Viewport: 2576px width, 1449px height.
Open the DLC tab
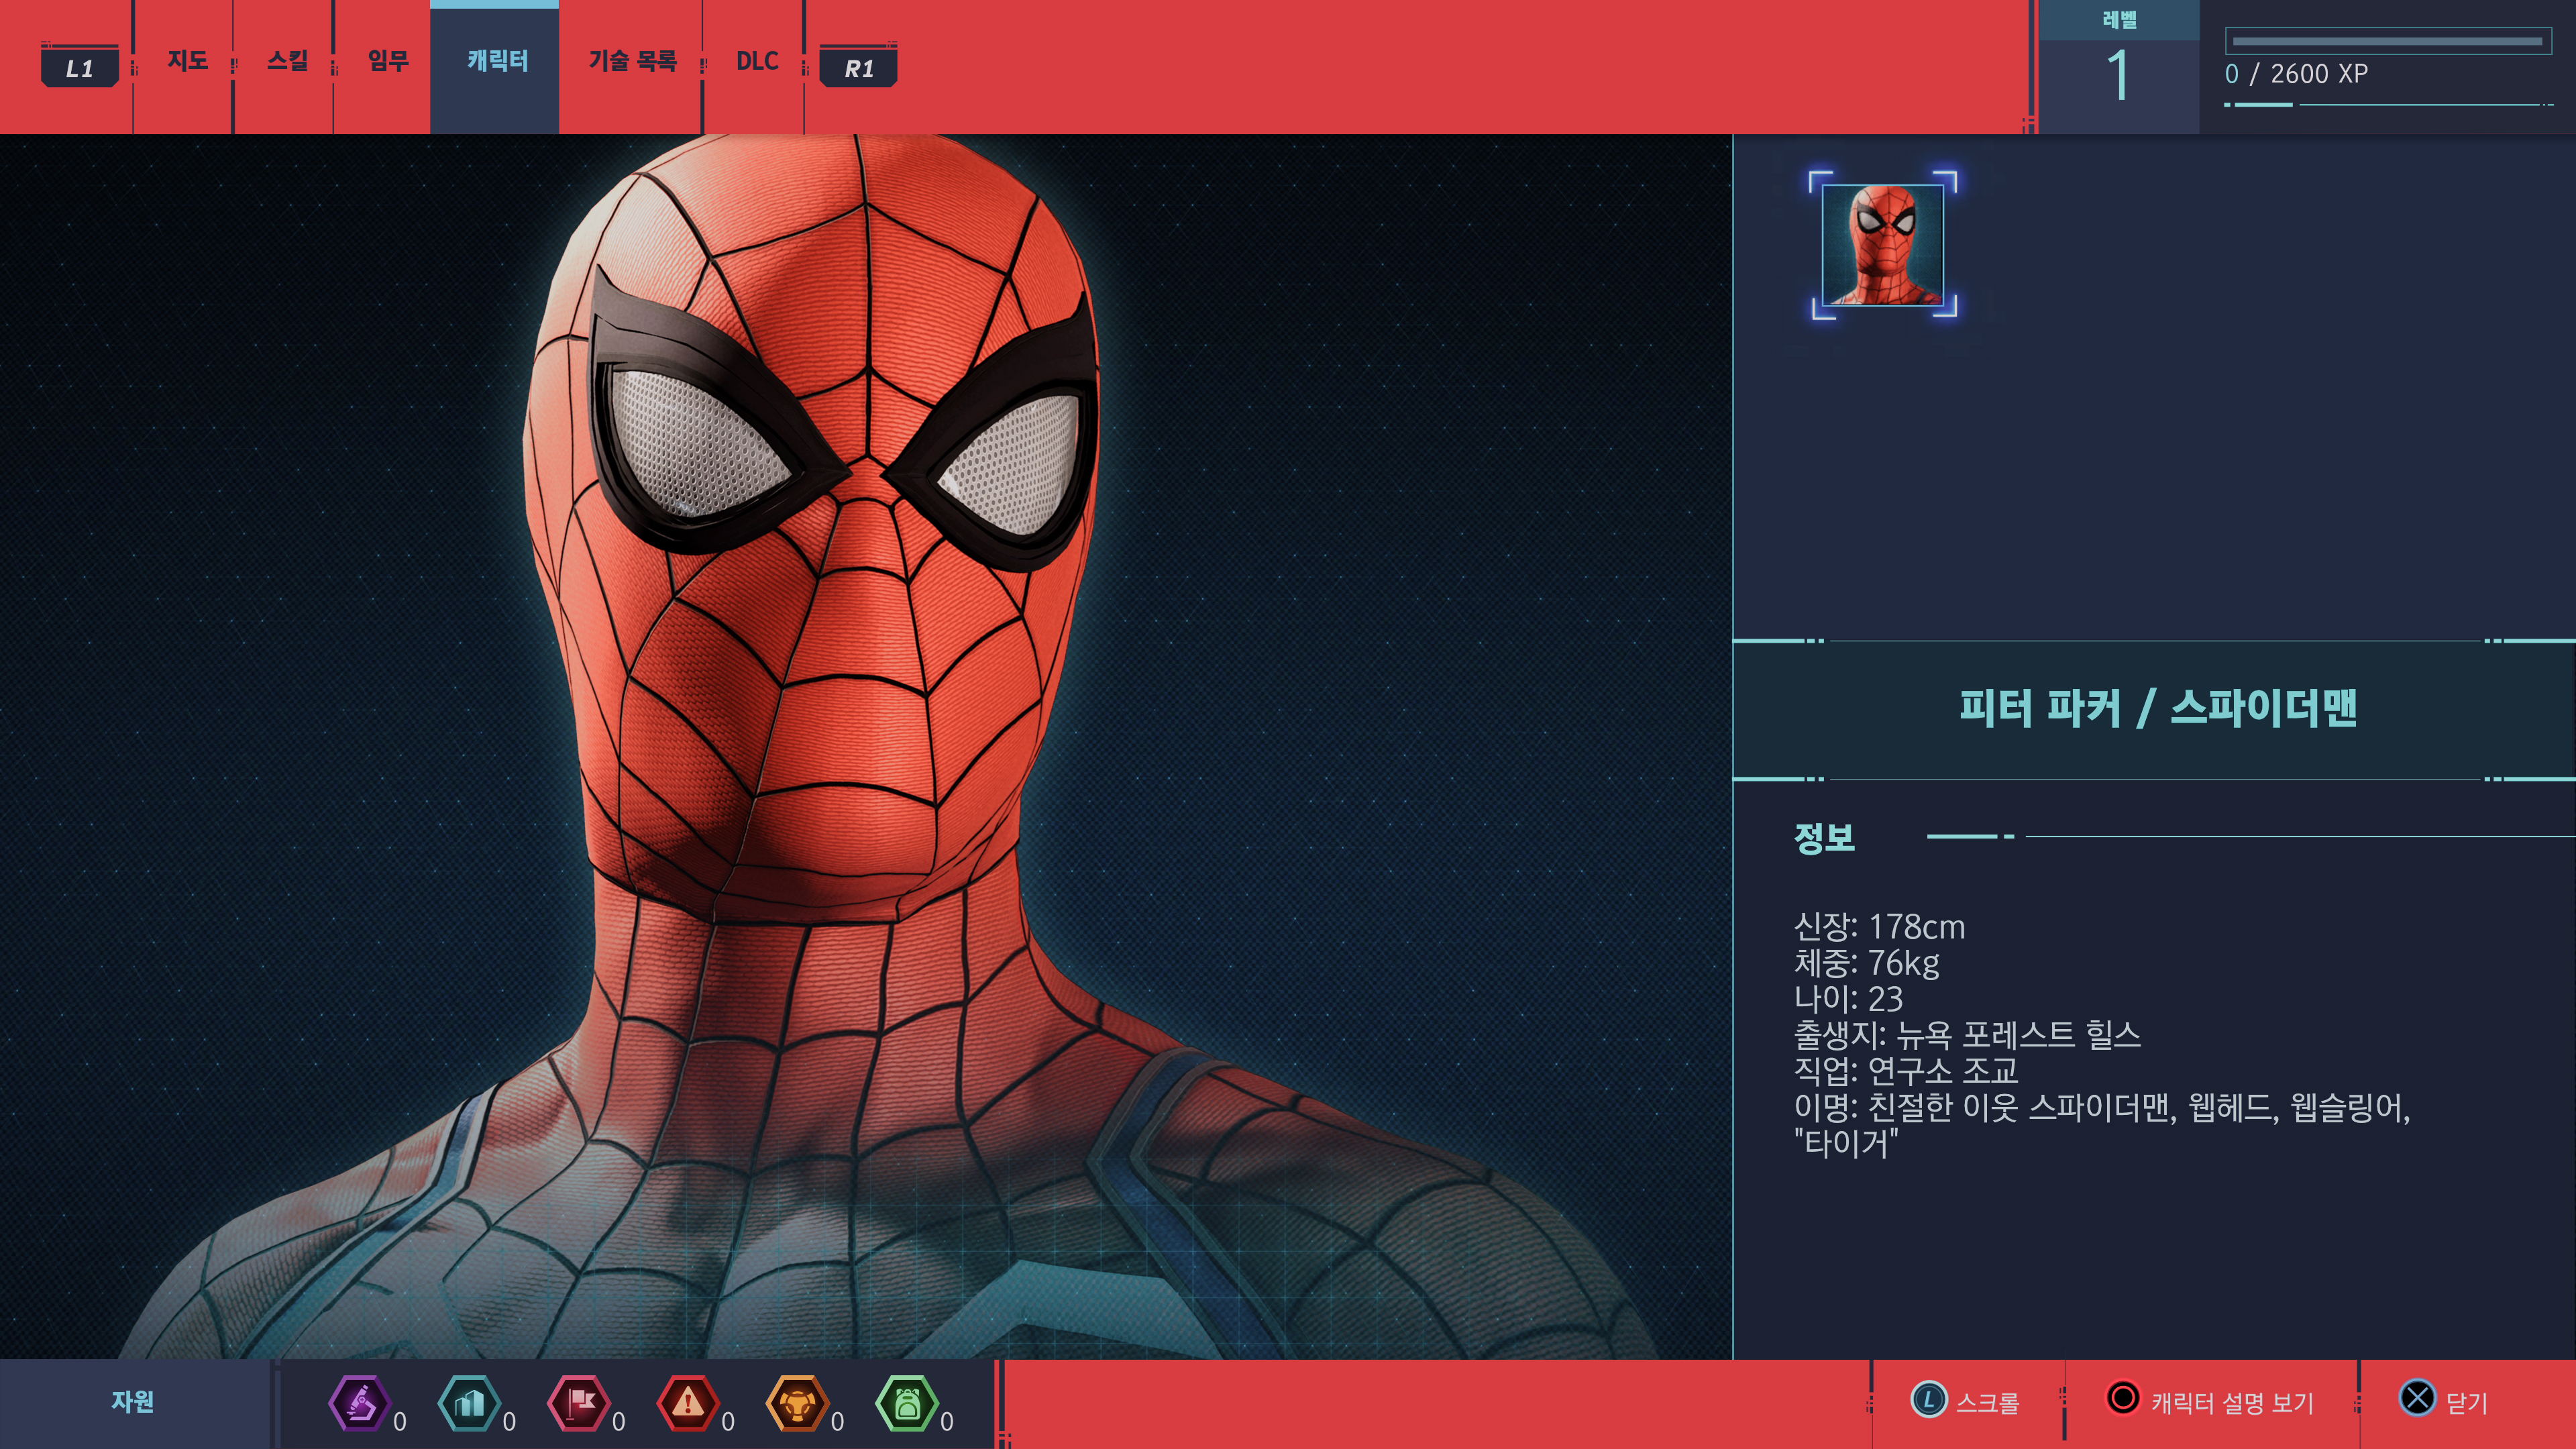[x=757, y=61]
